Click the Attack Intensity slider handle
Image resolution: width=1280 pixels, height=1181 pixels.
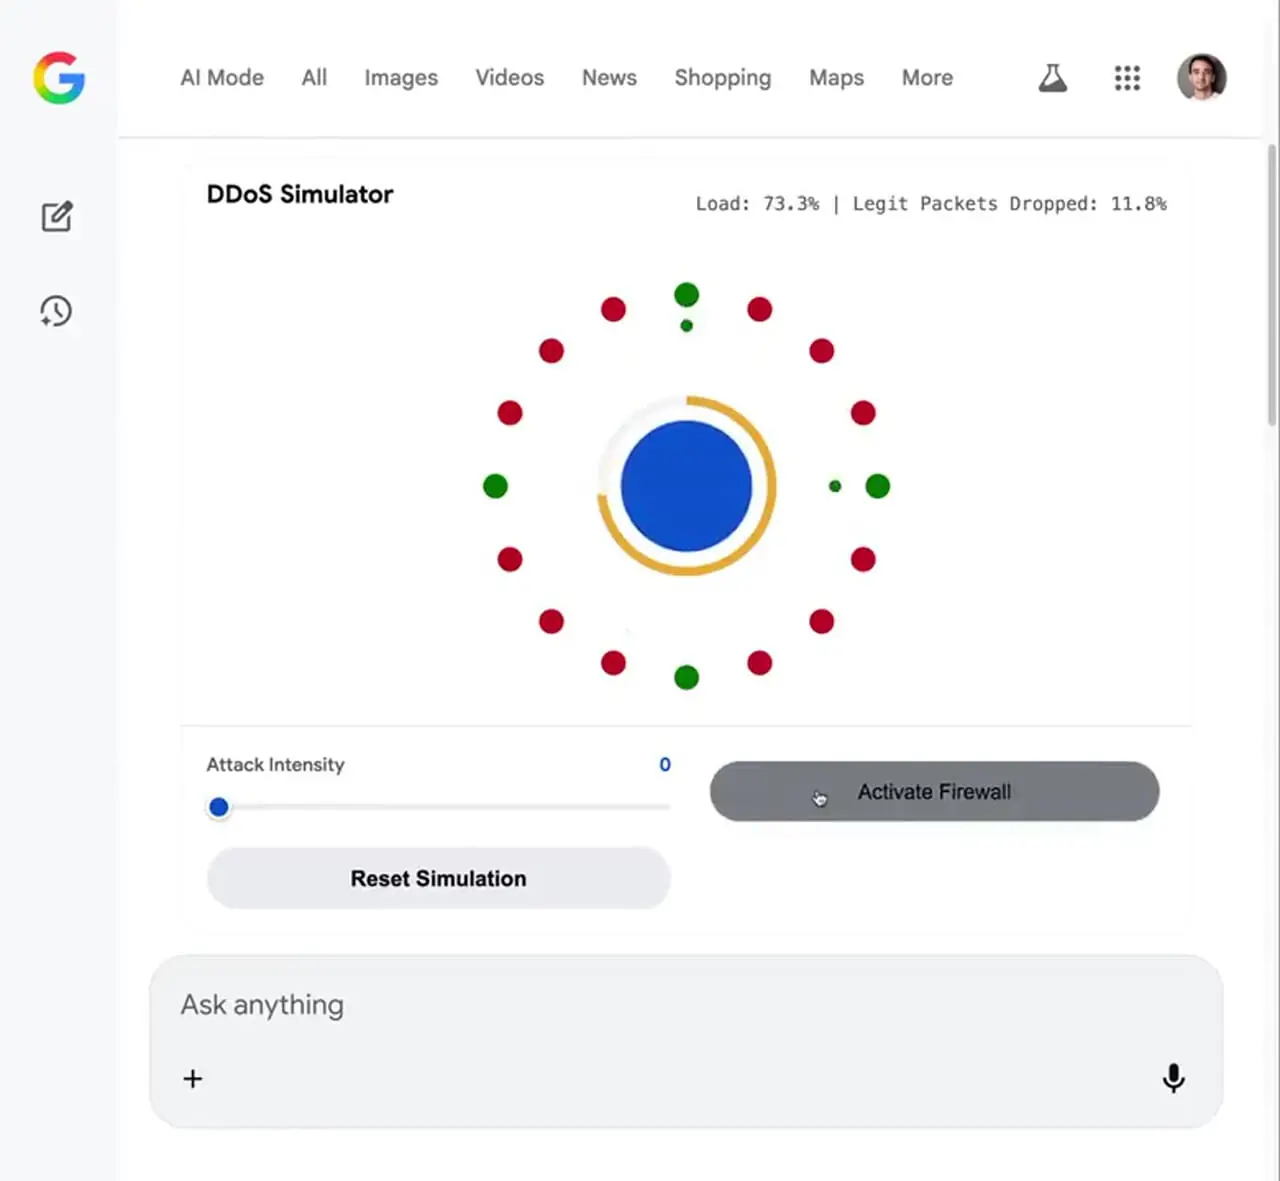click(x=219, y=807)
